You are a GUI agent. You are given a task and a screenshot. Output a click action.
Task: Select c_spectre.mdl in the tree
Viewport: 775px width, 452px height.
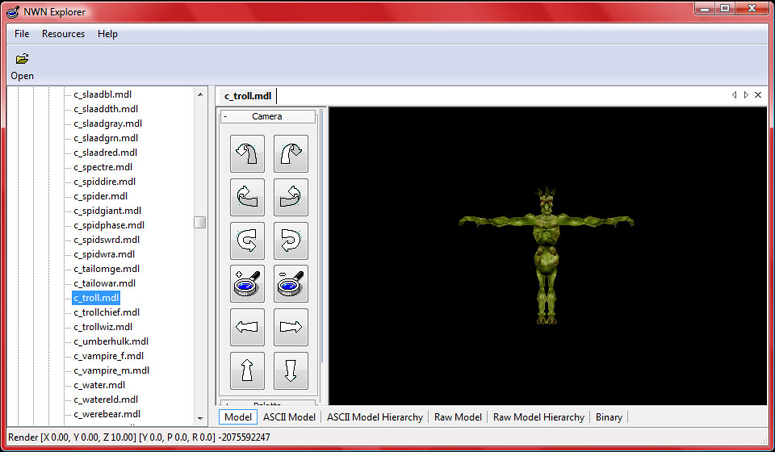103,167
